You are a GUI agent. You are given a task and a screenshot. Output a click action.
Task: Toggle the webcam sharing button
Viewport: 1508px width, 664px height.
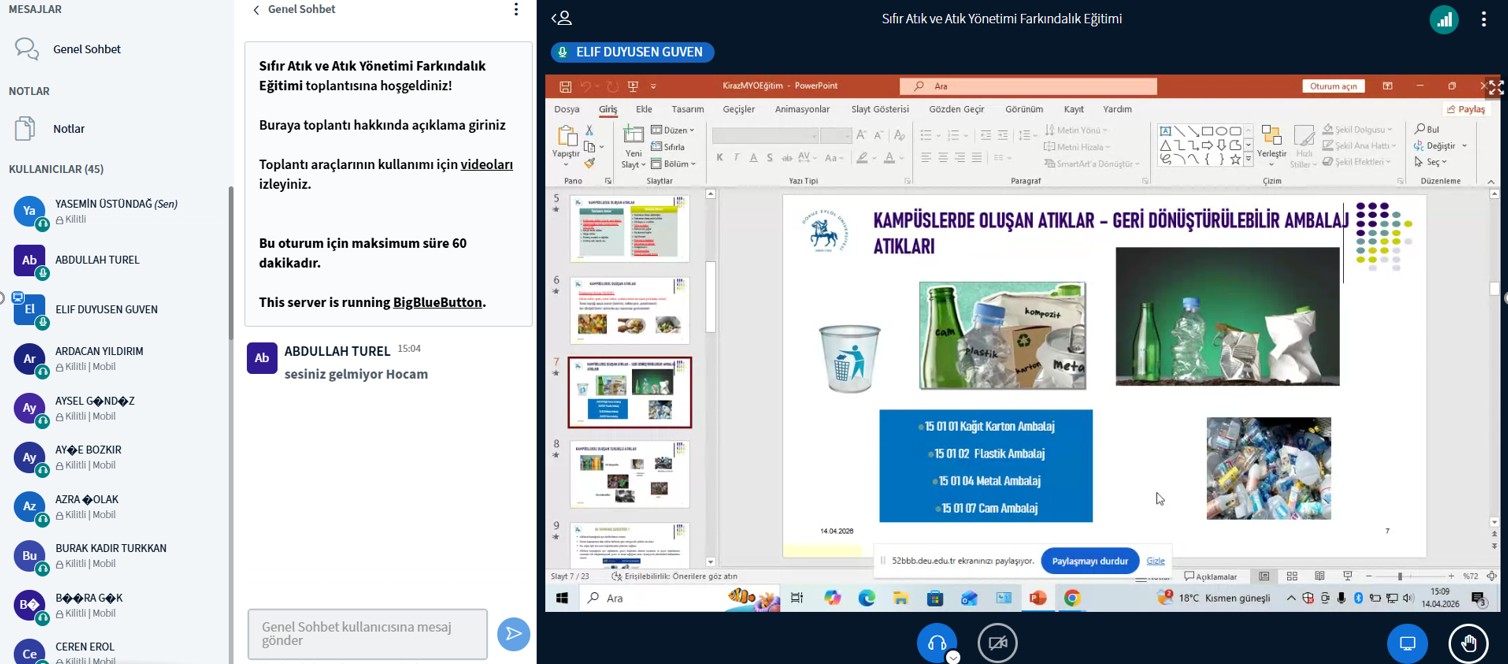click(x=997, y=643)
